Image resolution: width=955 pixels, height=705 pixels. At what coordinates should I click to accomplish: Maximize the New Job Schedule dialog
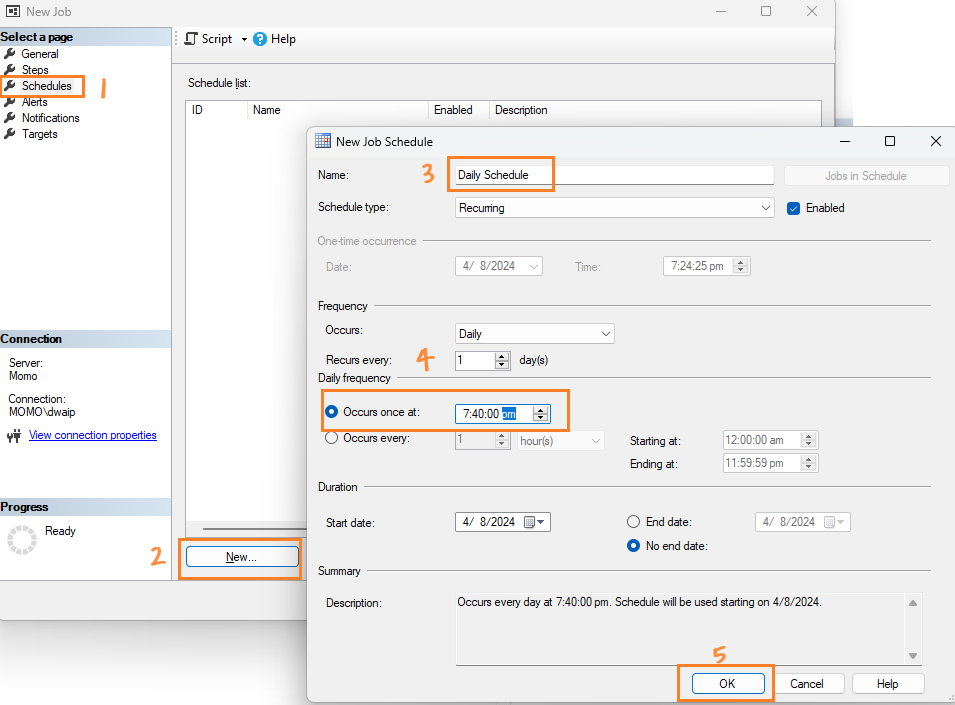coord(890,141)
